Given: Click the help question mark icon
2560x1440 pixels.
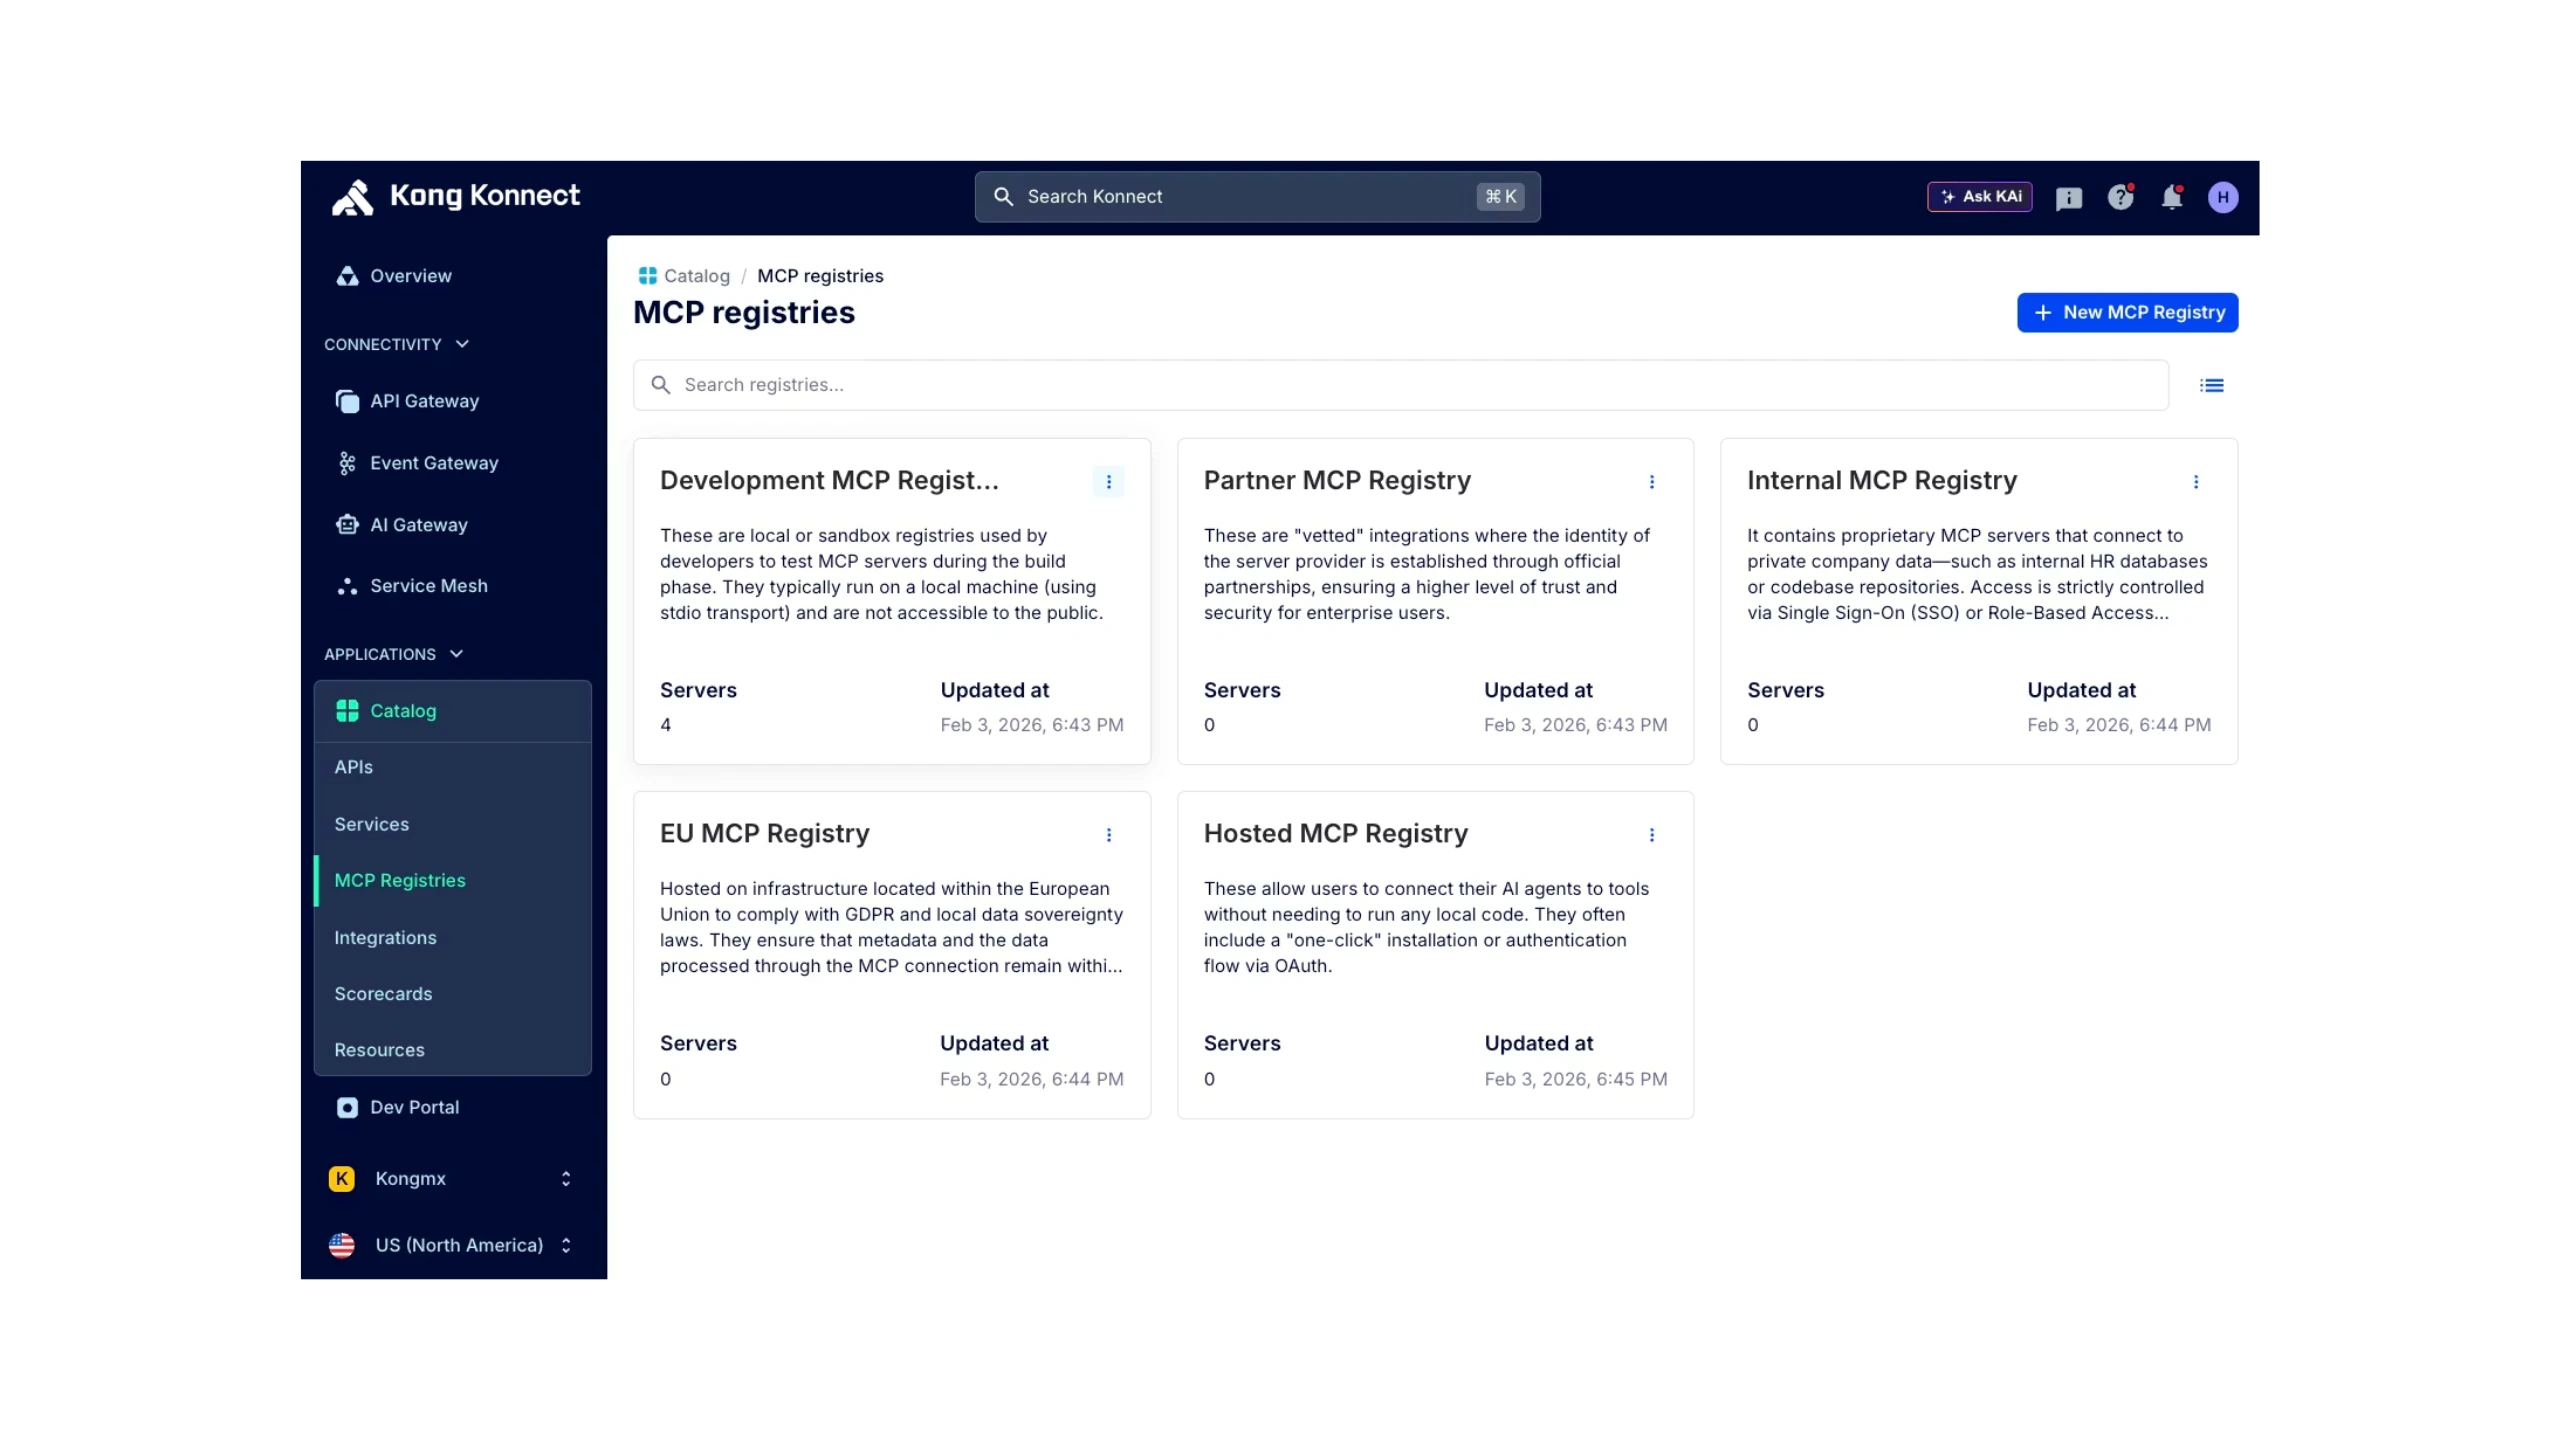Looking at the screenshot, I should pos(2120,197).
